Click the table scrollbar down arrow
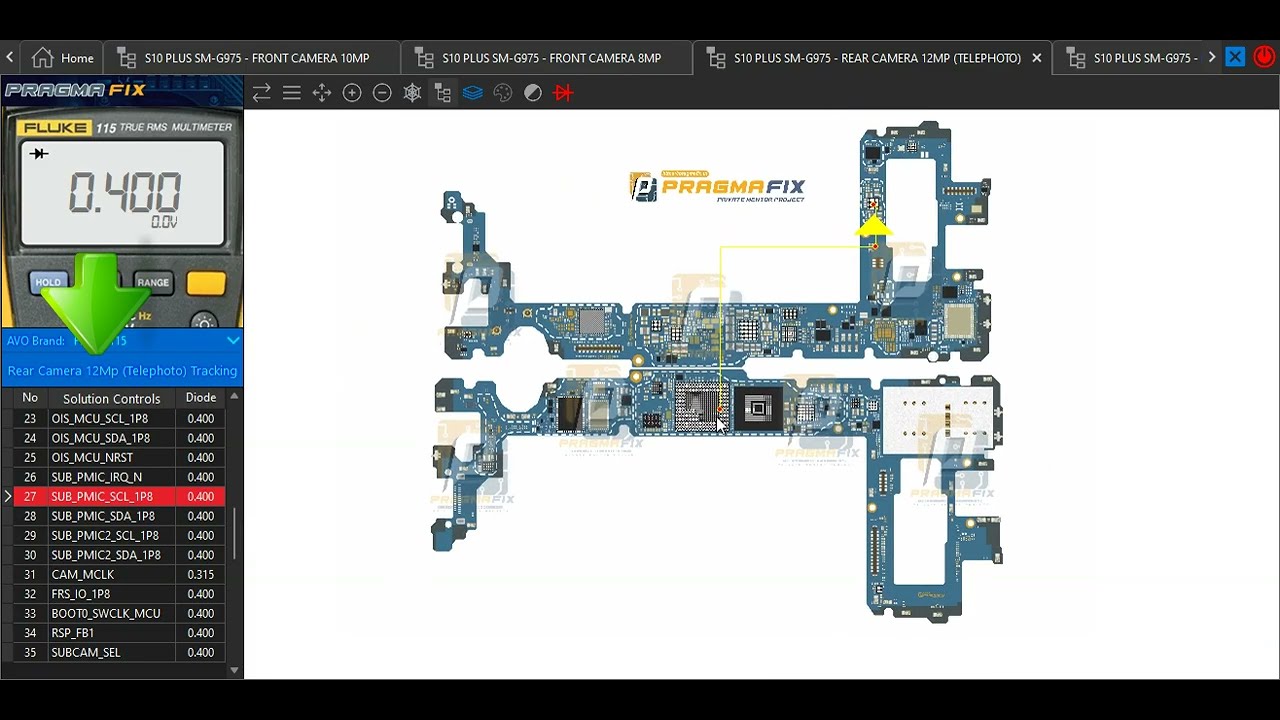The width and height of the screenshot is (1280, 720). coord(234,670)
